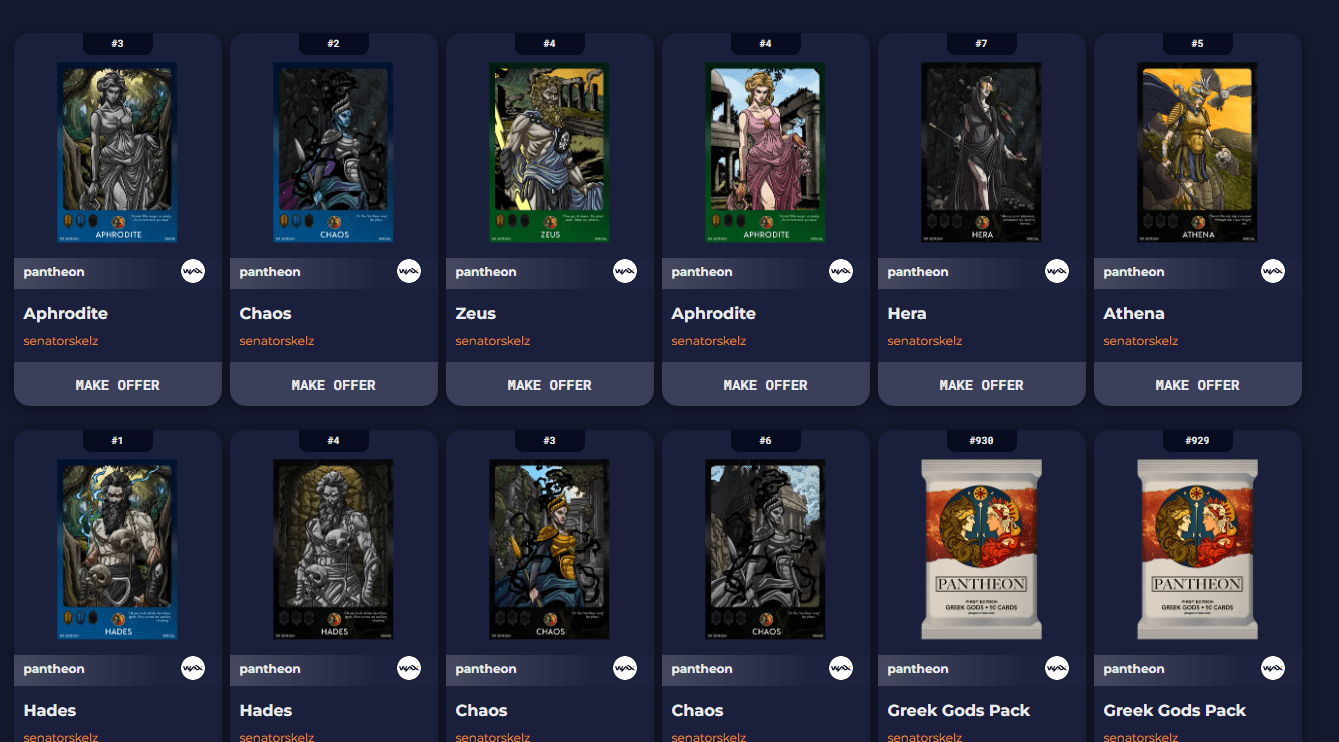
Task: Open the Hades #1 blue card image
Action: click(118, 549)
